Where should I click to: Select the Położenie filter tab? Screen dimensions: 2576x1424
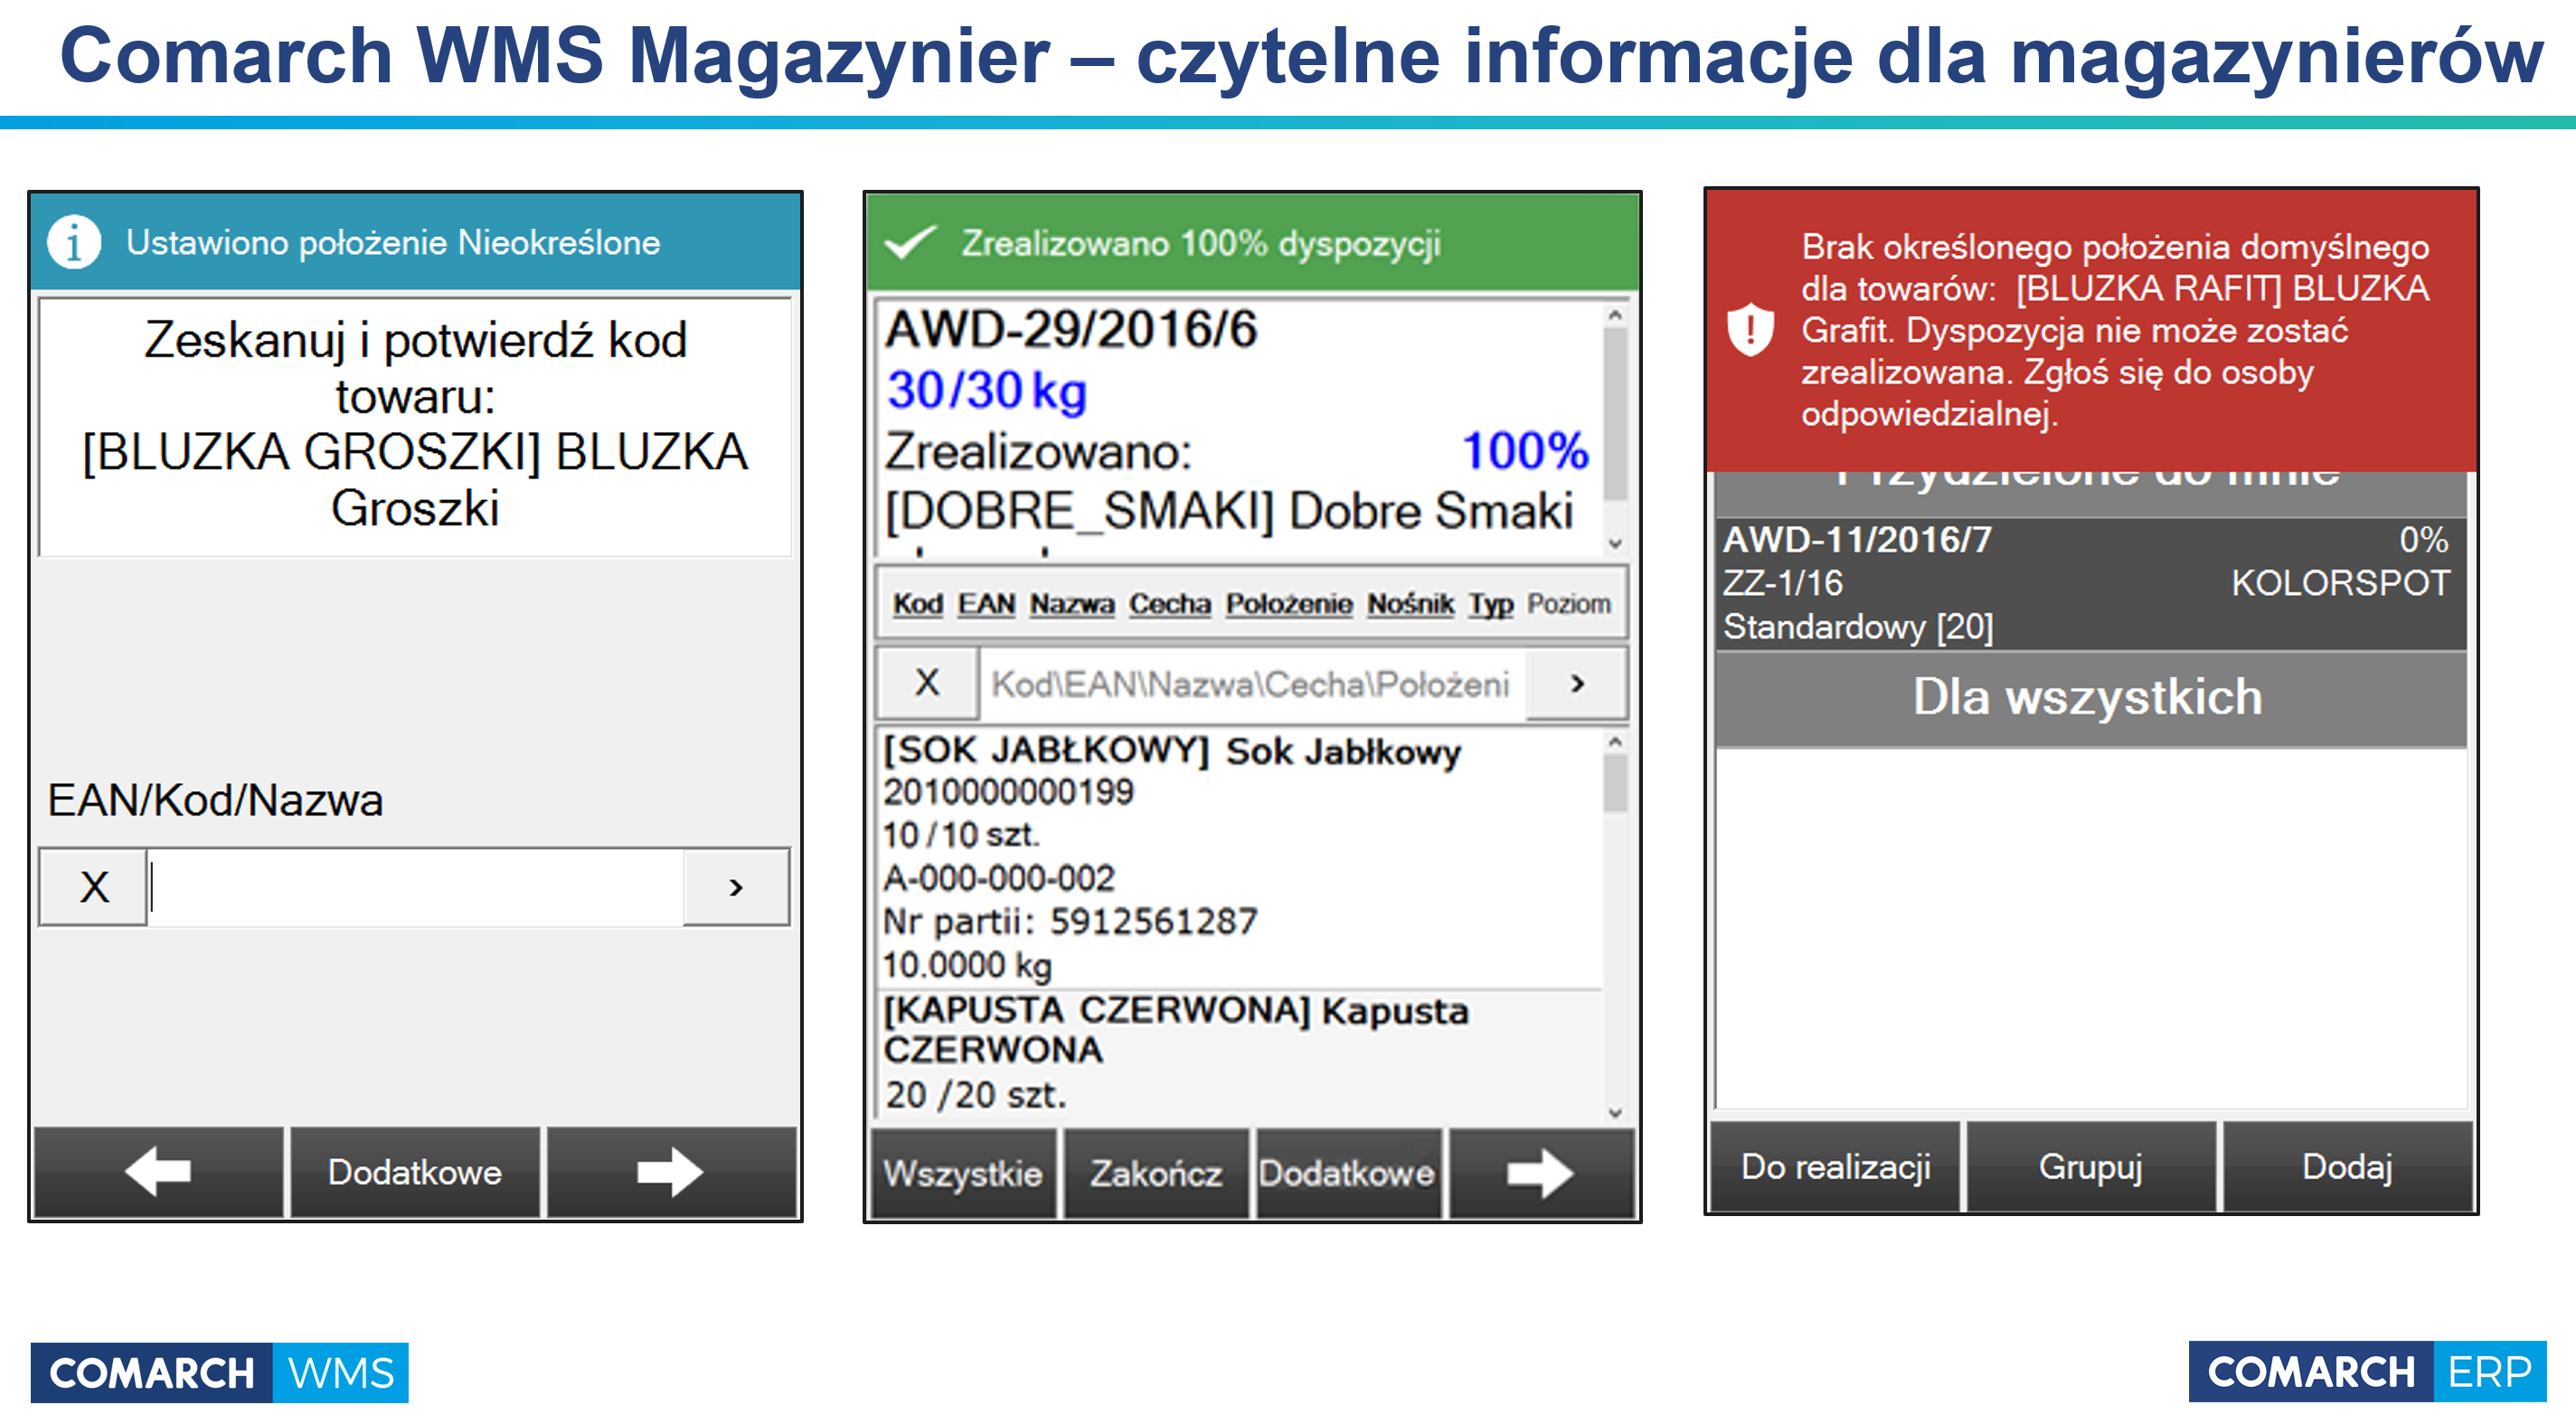coord(1289,604)
